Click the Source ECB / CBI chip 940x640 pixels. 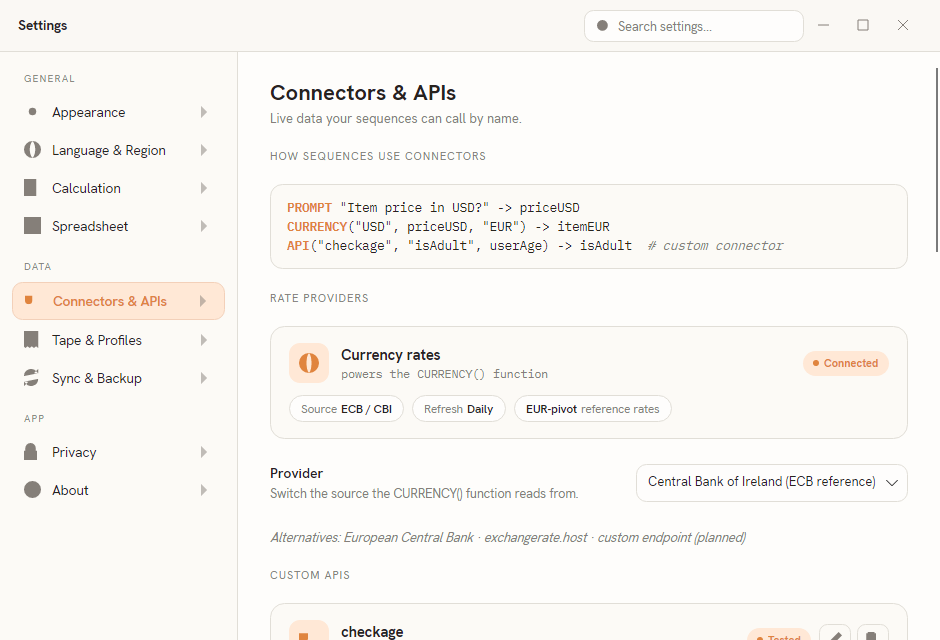click(x=346, y=409)
